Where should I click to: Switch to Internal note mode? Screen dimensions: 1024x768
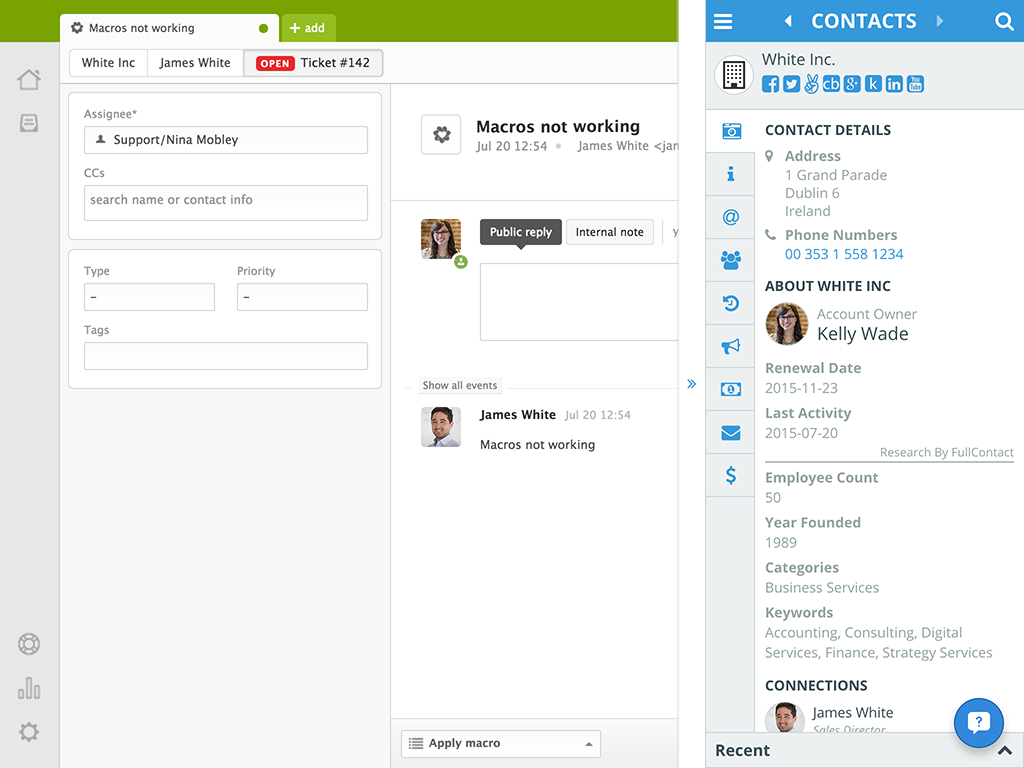tap(609, 232)
